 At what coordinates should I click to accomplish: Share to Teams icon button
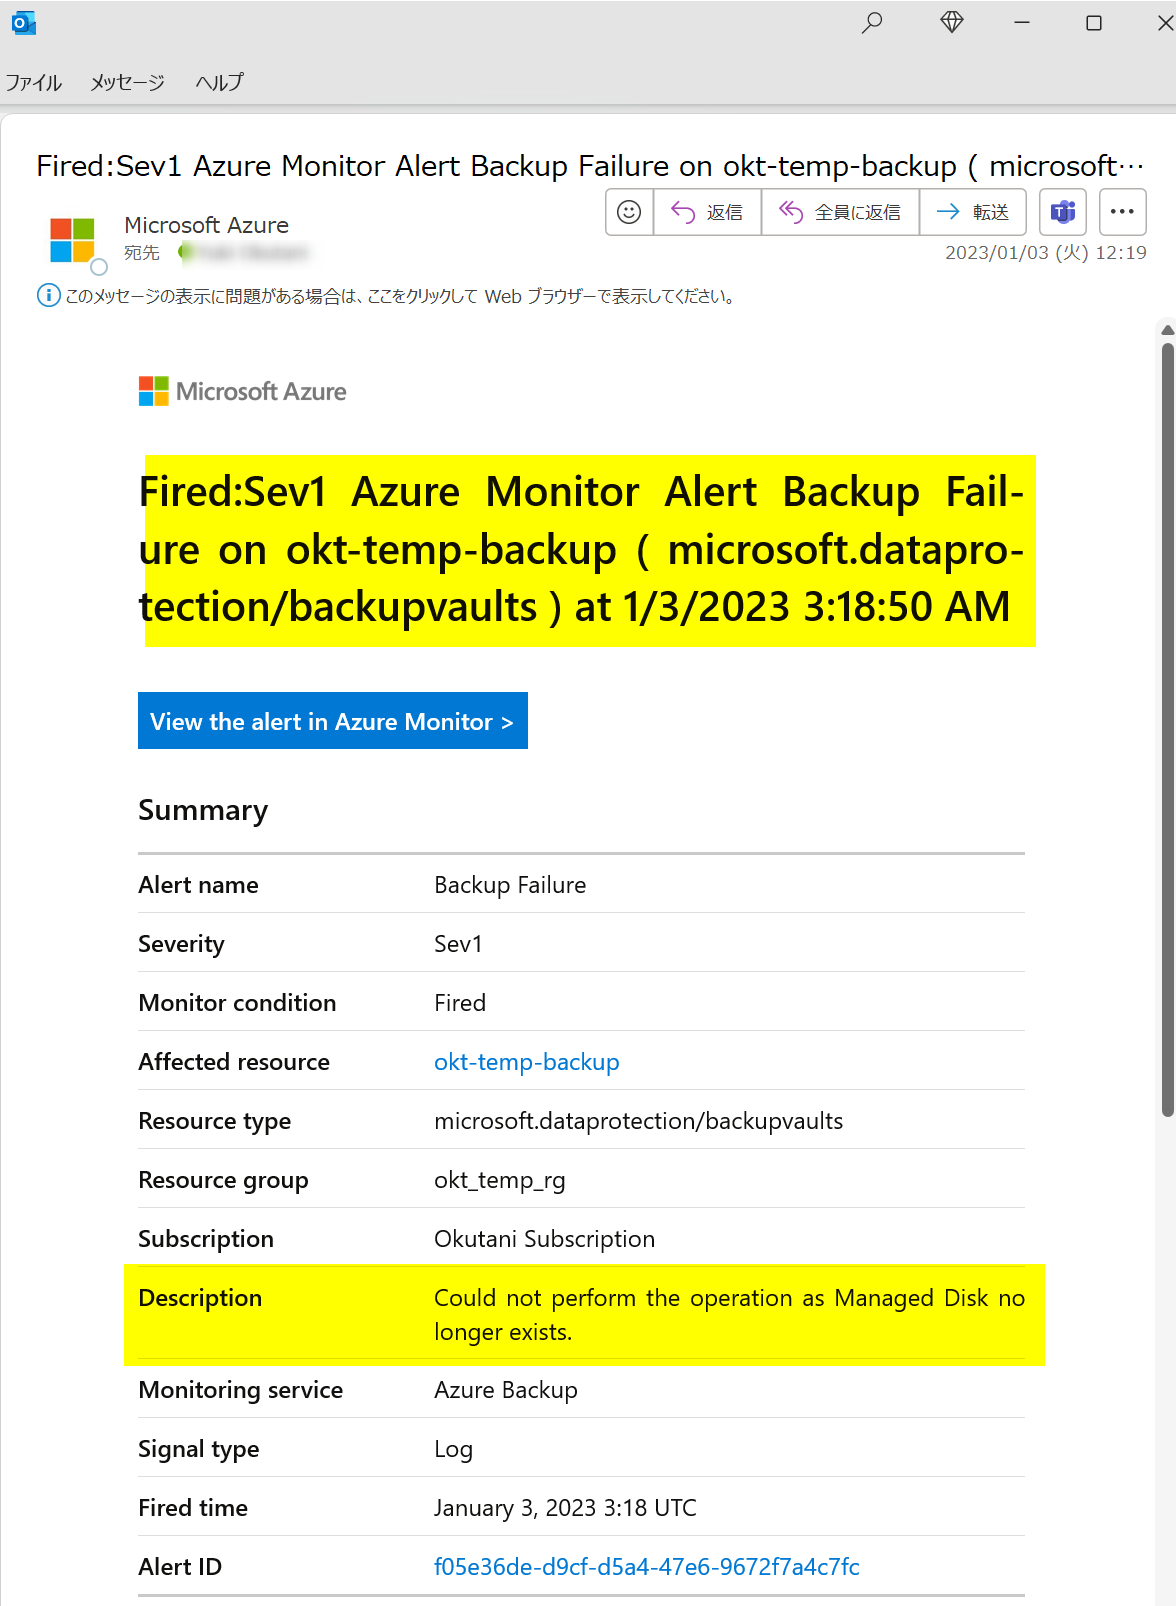point(1063,212)
